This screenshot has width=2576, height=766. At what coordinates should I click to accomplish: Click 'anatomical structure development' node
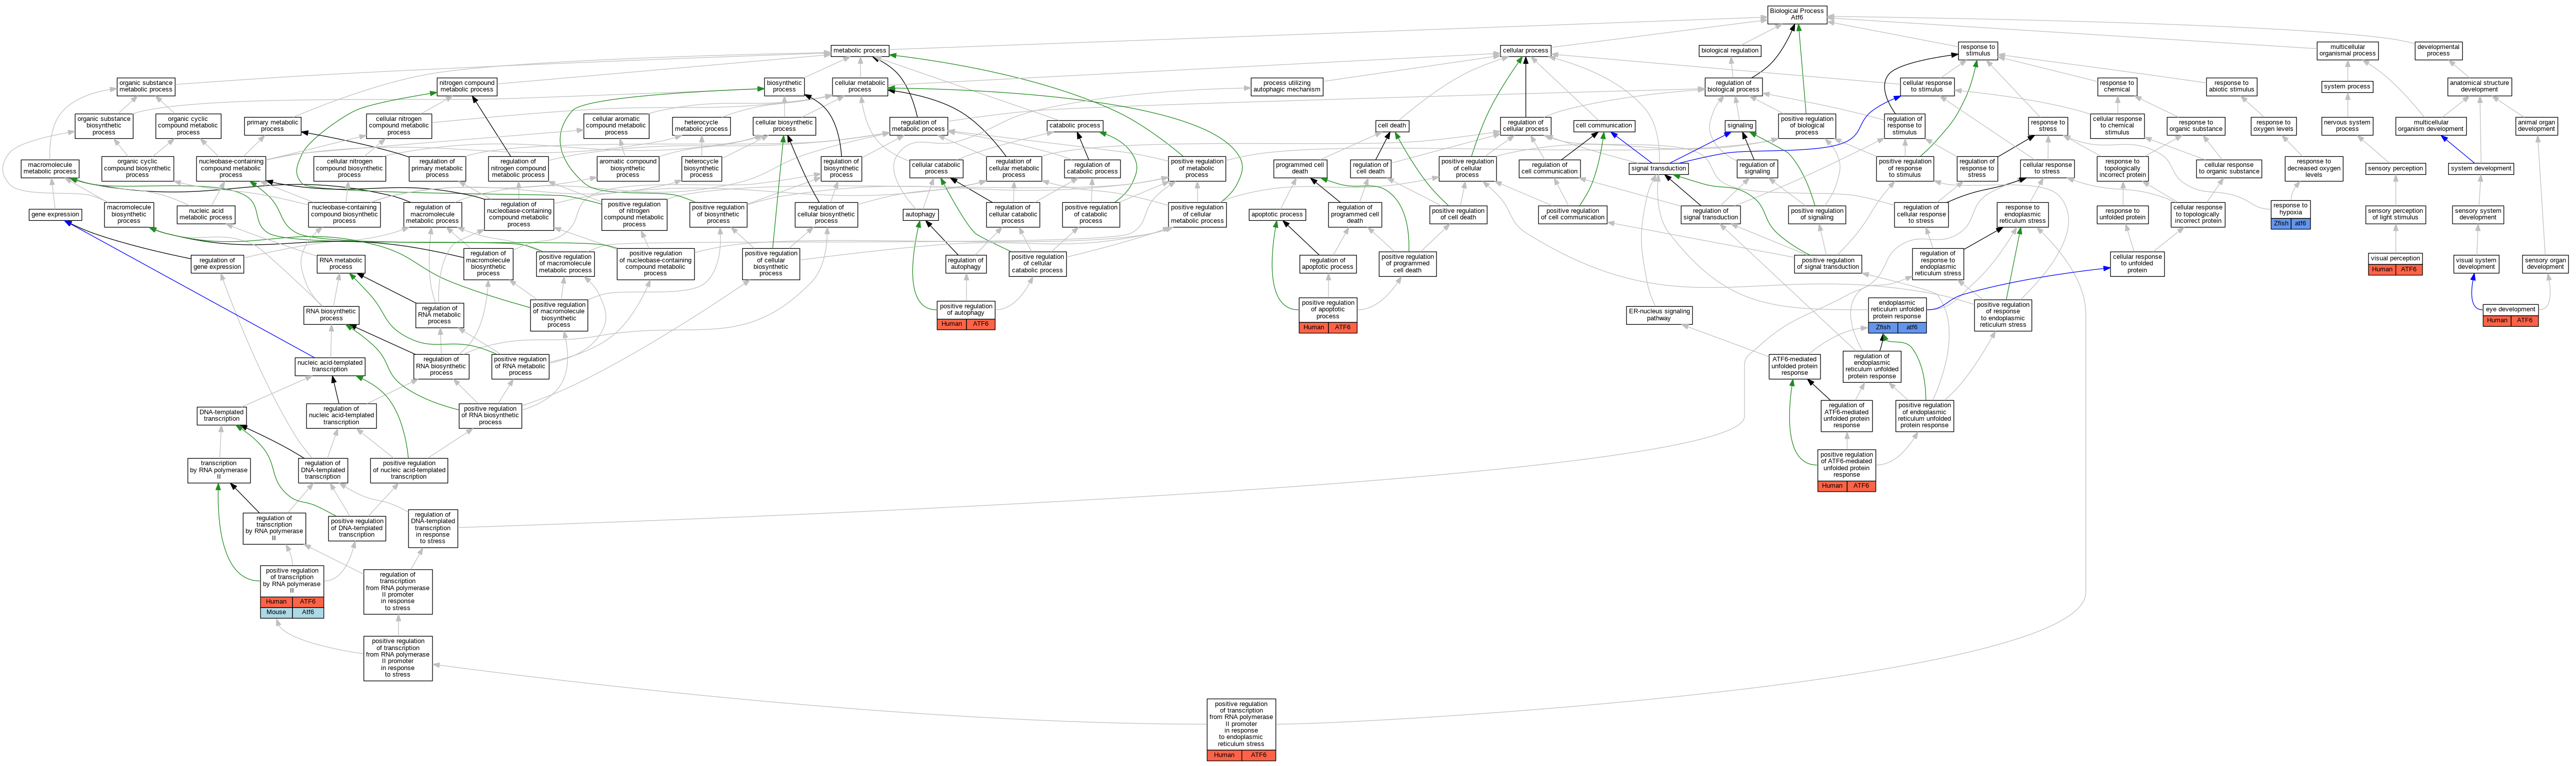pyautogui.click(x=2479, y=87)
